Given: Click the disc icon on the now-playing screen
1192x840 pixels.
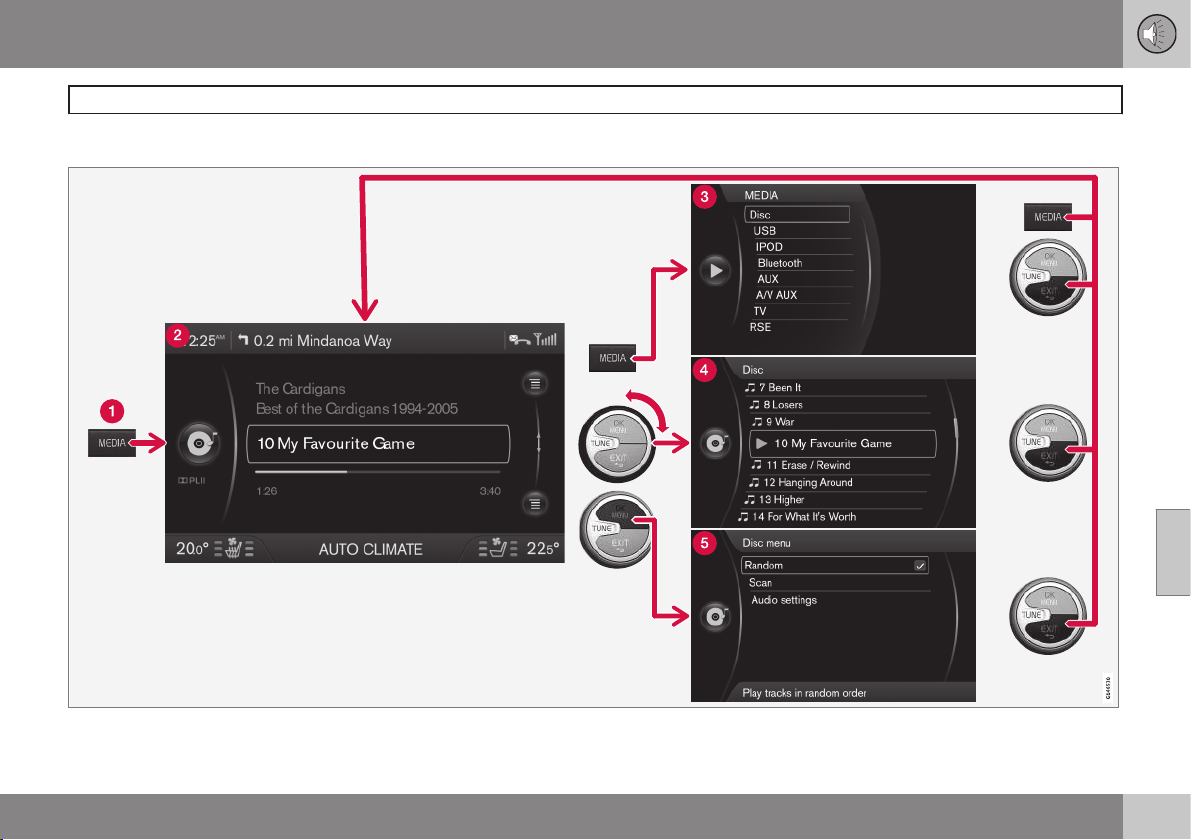Looking at the screenshot, I should tap(199, 442).
